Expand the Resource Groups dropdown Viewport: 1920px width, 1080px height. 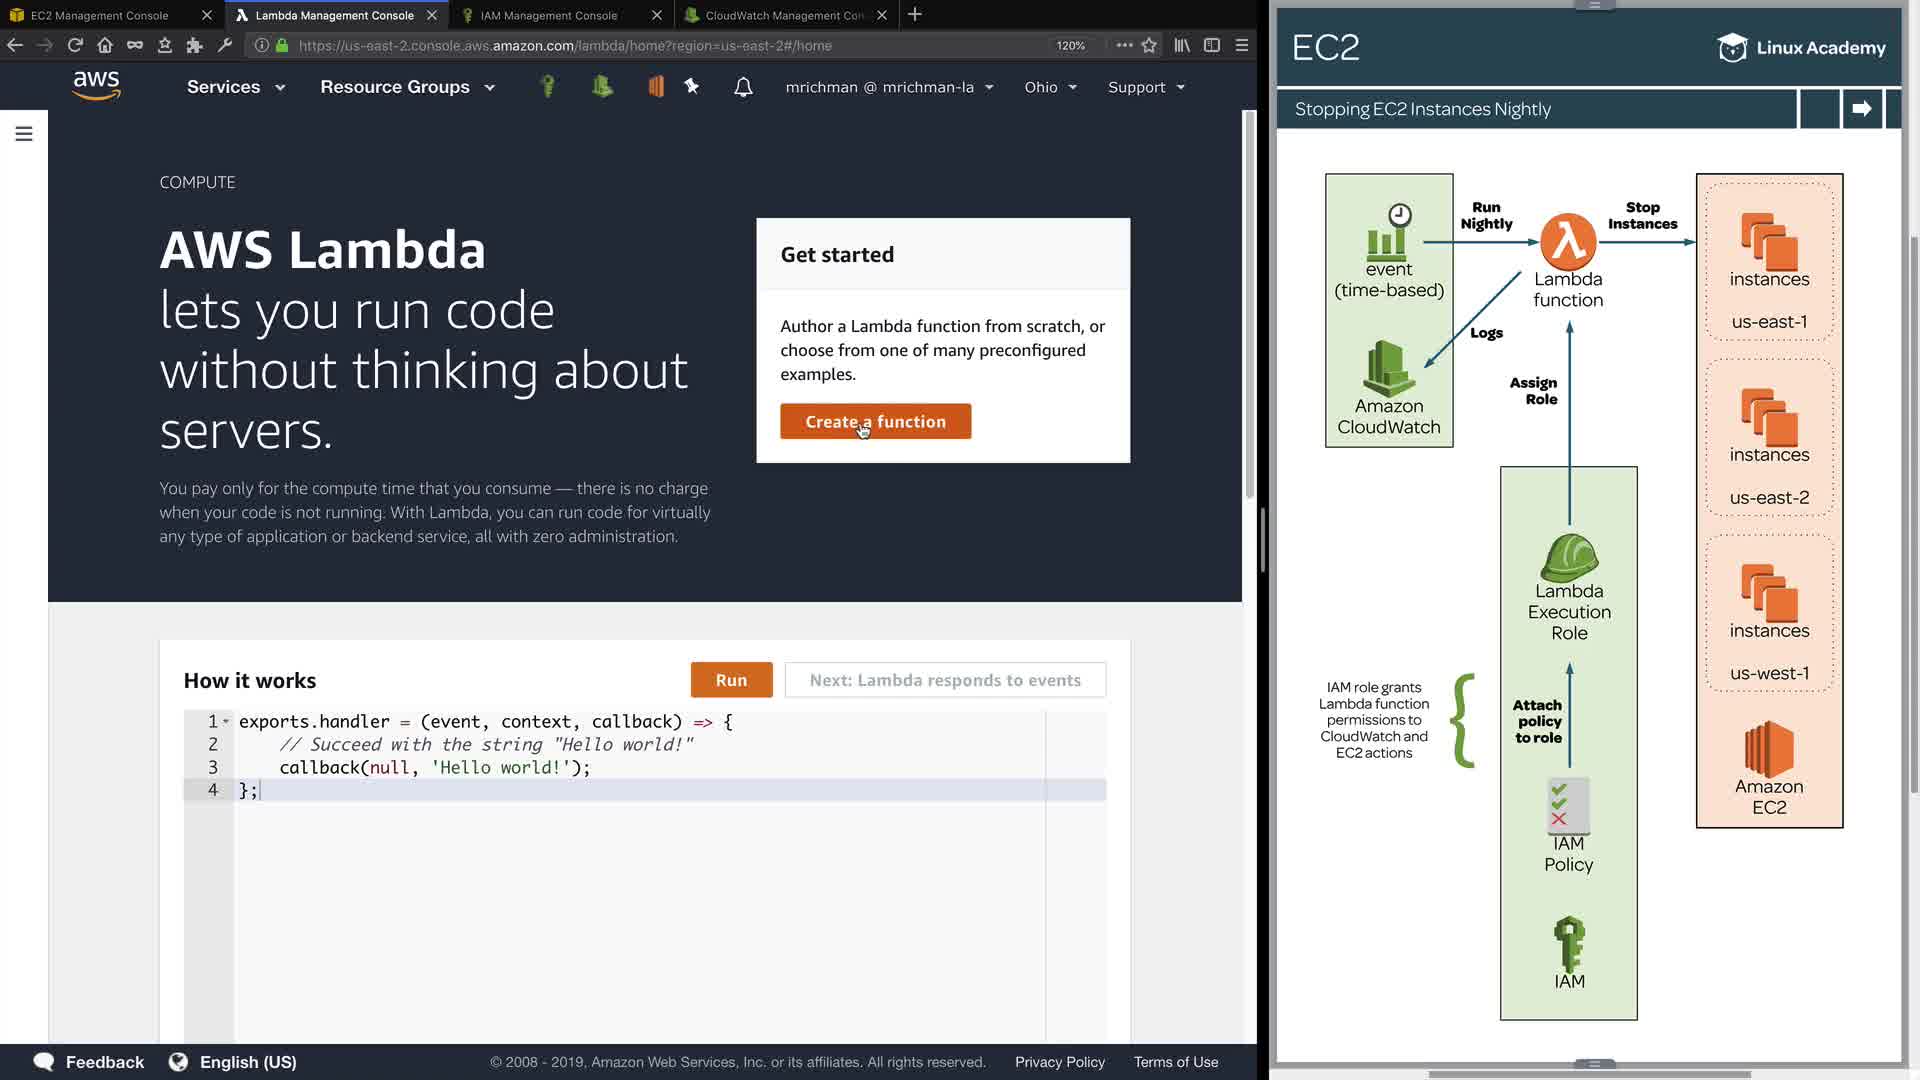(x=407, y=87)
